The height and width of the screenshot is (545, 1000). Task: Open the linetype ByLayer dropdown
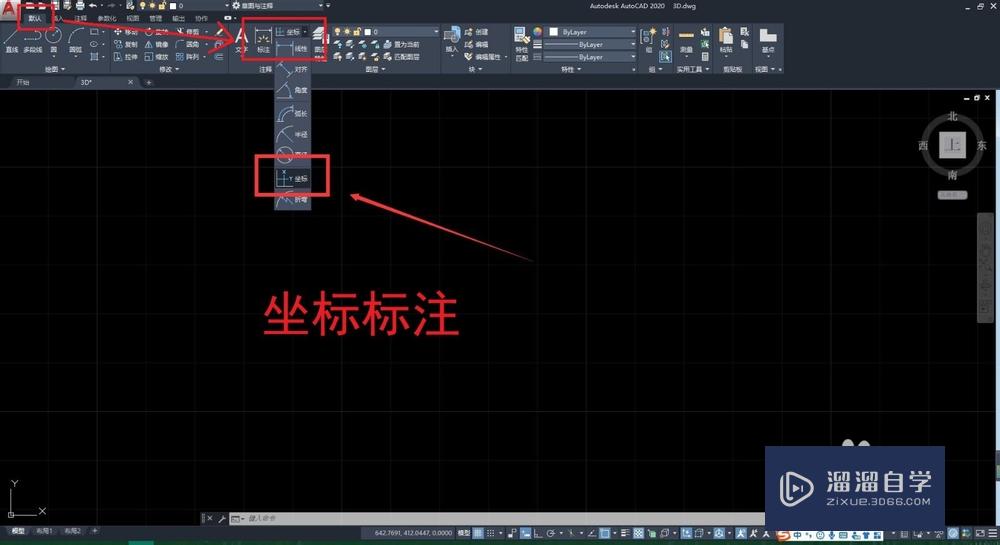pyautogui.click(x=589, y=57)
